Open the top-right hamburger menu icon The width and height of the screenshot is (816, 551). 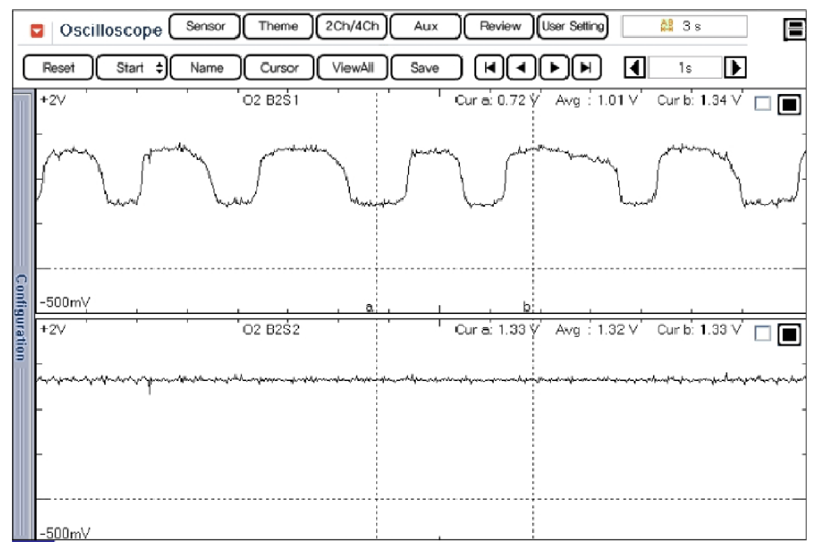(796, 29)
